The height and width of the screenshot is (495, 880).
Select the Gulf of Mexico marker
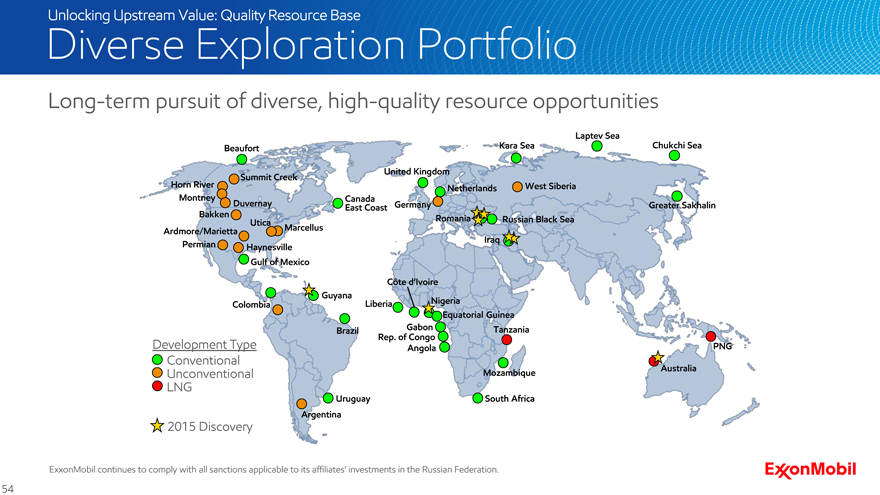tap(243, 261)
